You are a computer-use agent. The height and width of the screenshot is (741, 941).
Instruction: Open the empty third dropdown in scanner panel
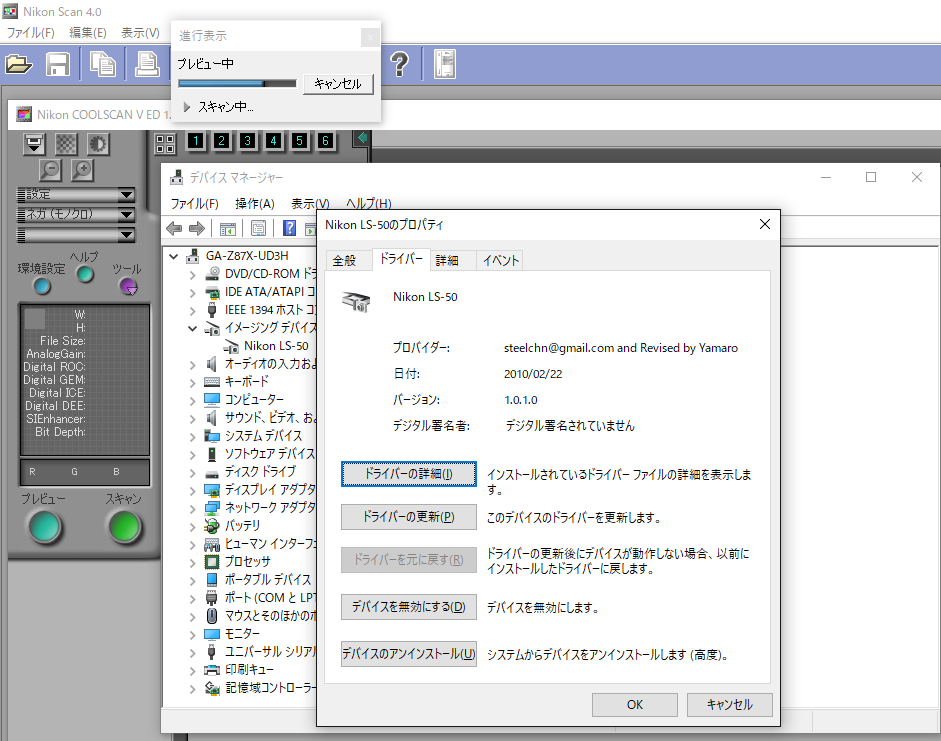tap(76, 235)
